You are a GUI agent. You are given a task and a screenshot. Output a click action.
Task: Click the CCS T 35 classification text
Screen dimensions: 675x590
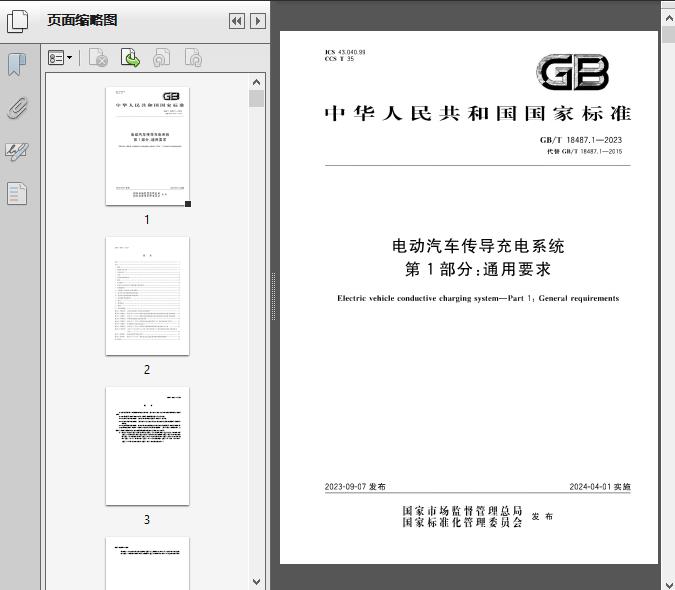tap(339, 59)
